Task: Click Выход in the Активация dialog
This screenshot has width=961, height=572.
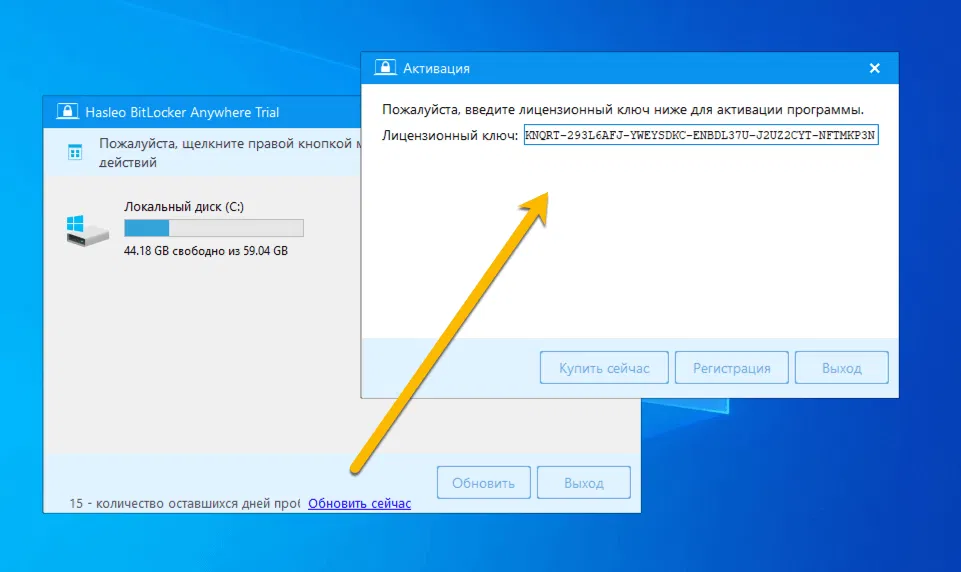Action: 841,368
